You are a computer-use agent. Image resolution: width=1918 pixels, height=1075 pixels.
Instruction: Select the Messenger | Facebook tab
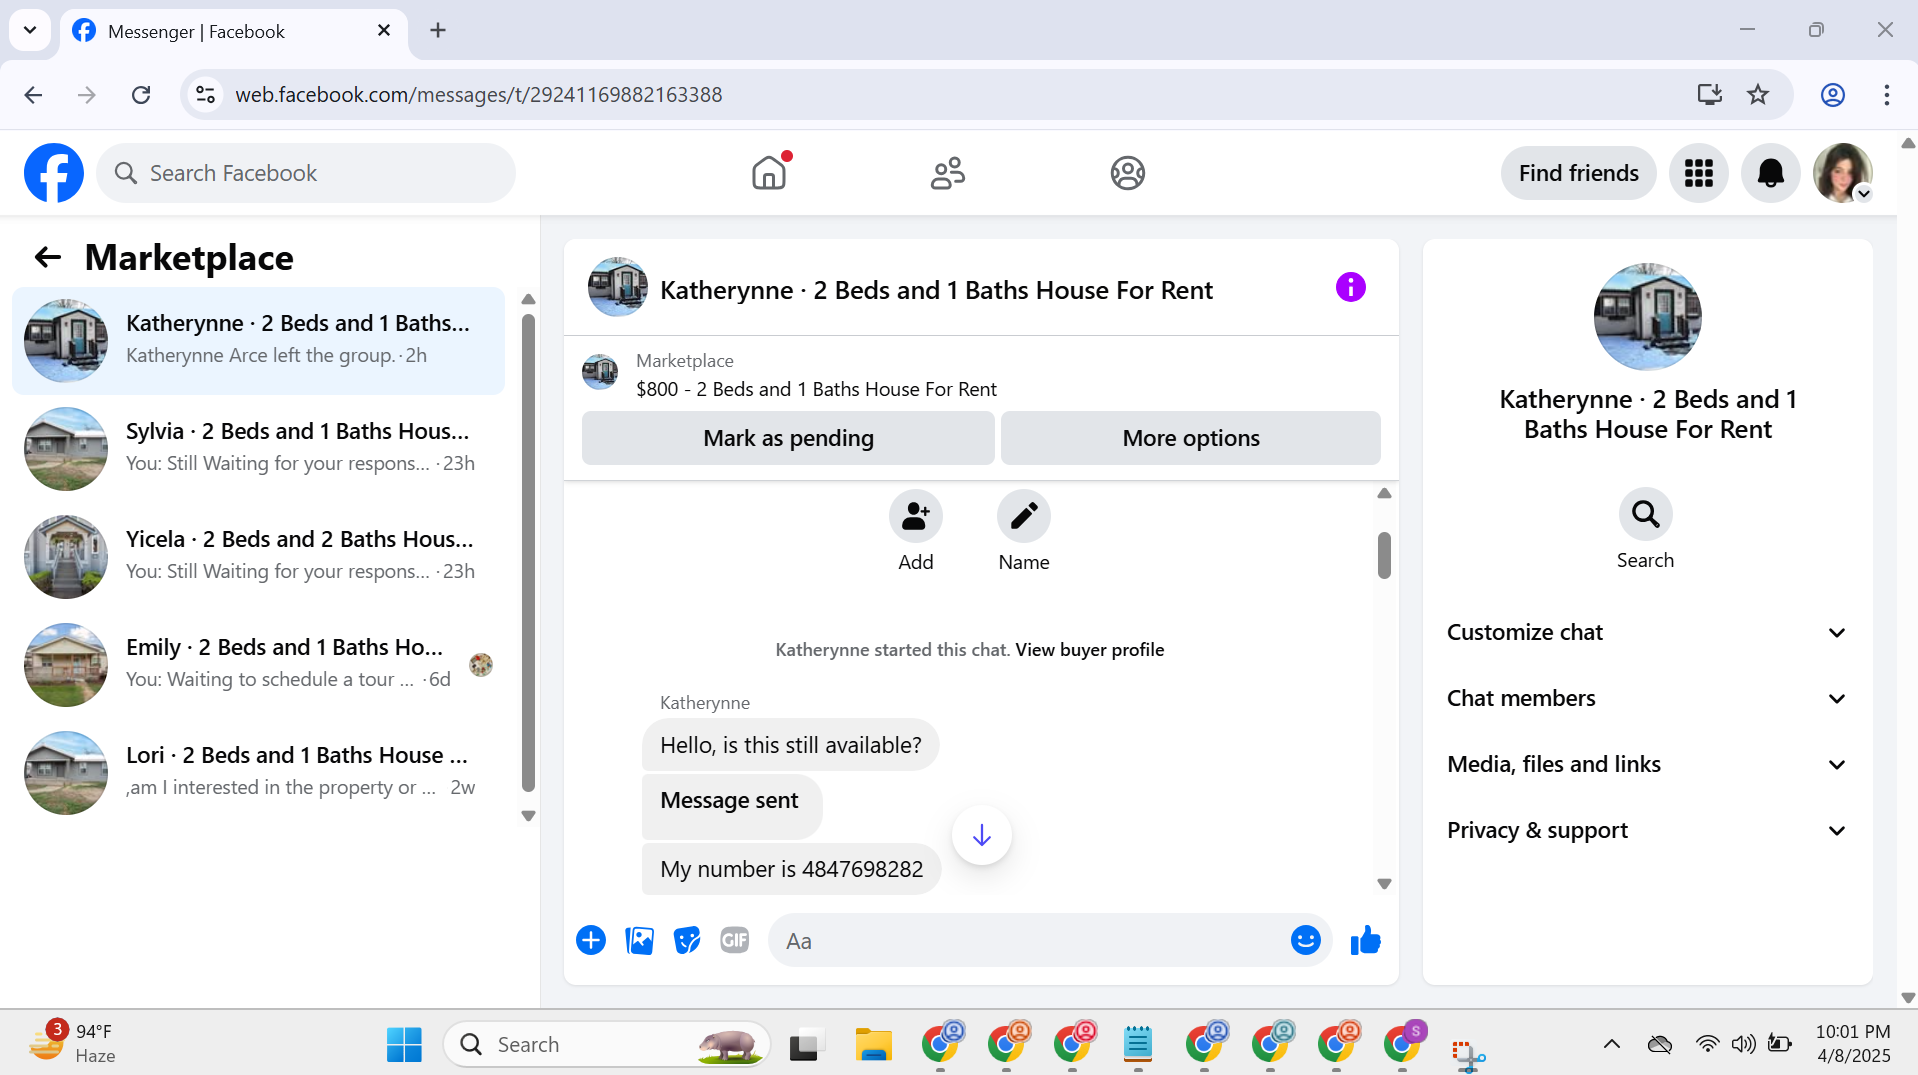234,32
